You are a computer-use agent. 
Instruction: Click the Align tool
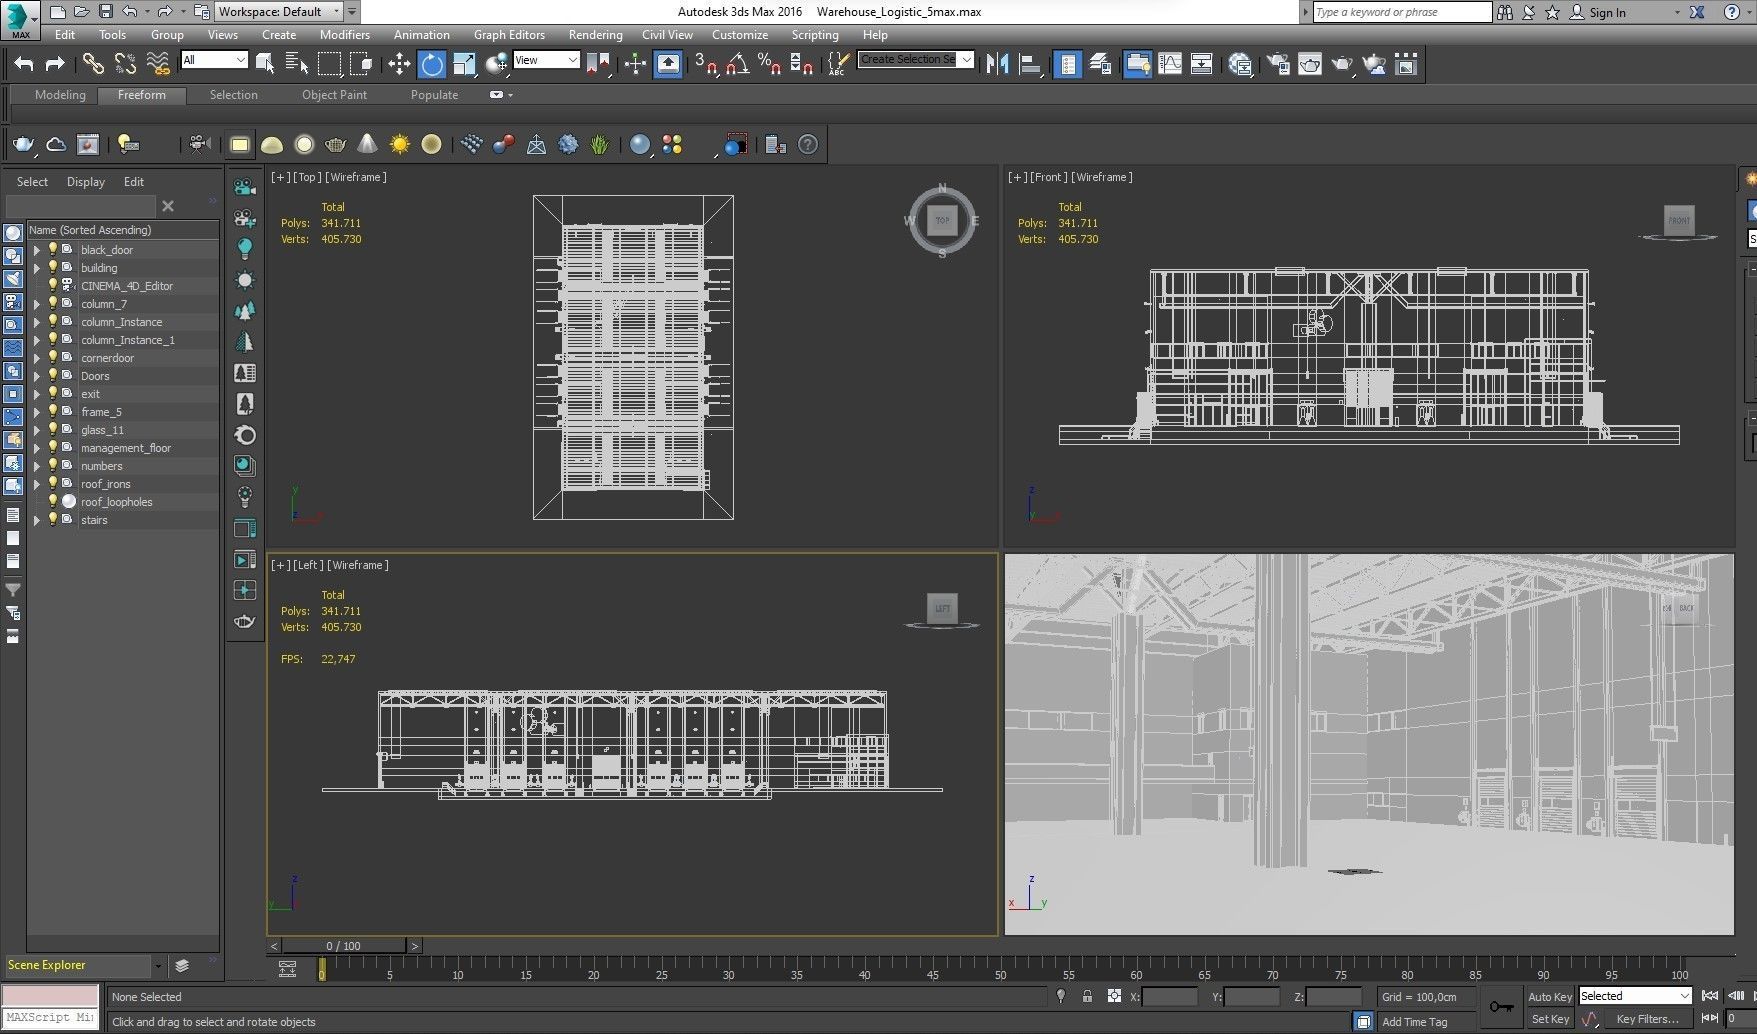click(1030, 64)
